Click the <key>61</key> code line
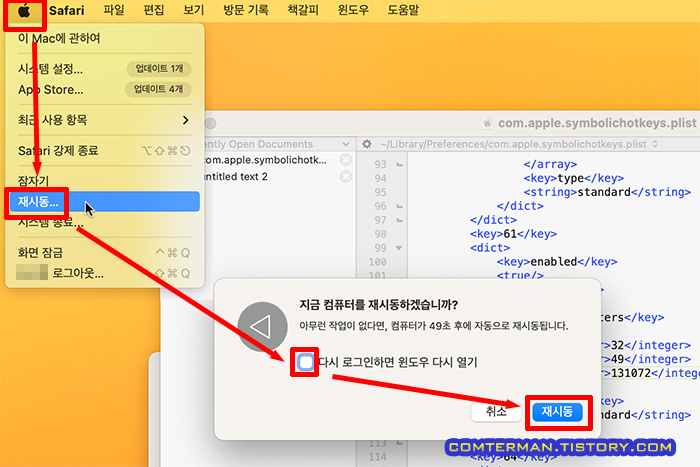The width and height of the screenshot is (700, 467). [513, 234]
